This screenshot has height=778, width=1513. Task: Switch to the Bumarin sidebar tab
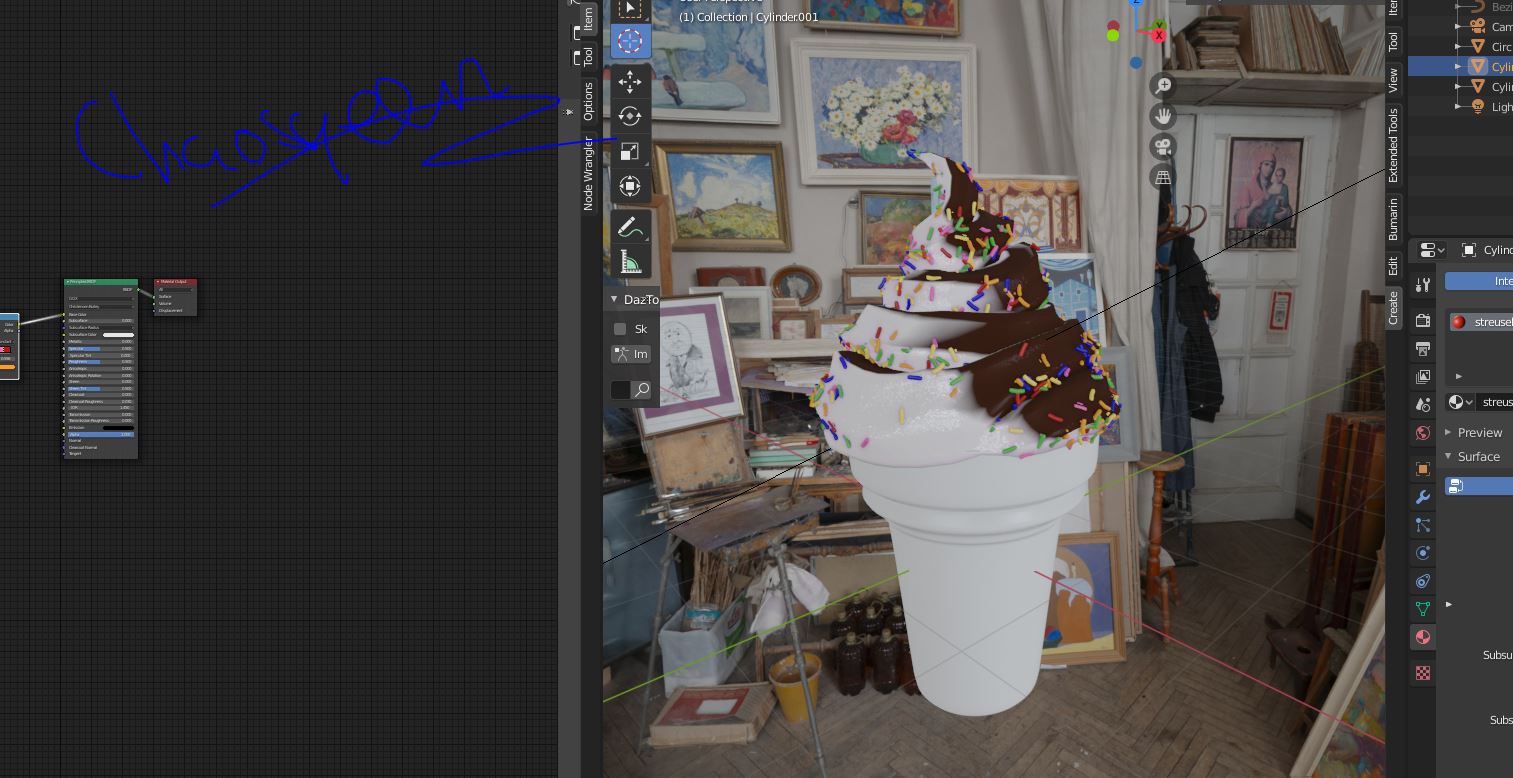(x=1393, y=219)
